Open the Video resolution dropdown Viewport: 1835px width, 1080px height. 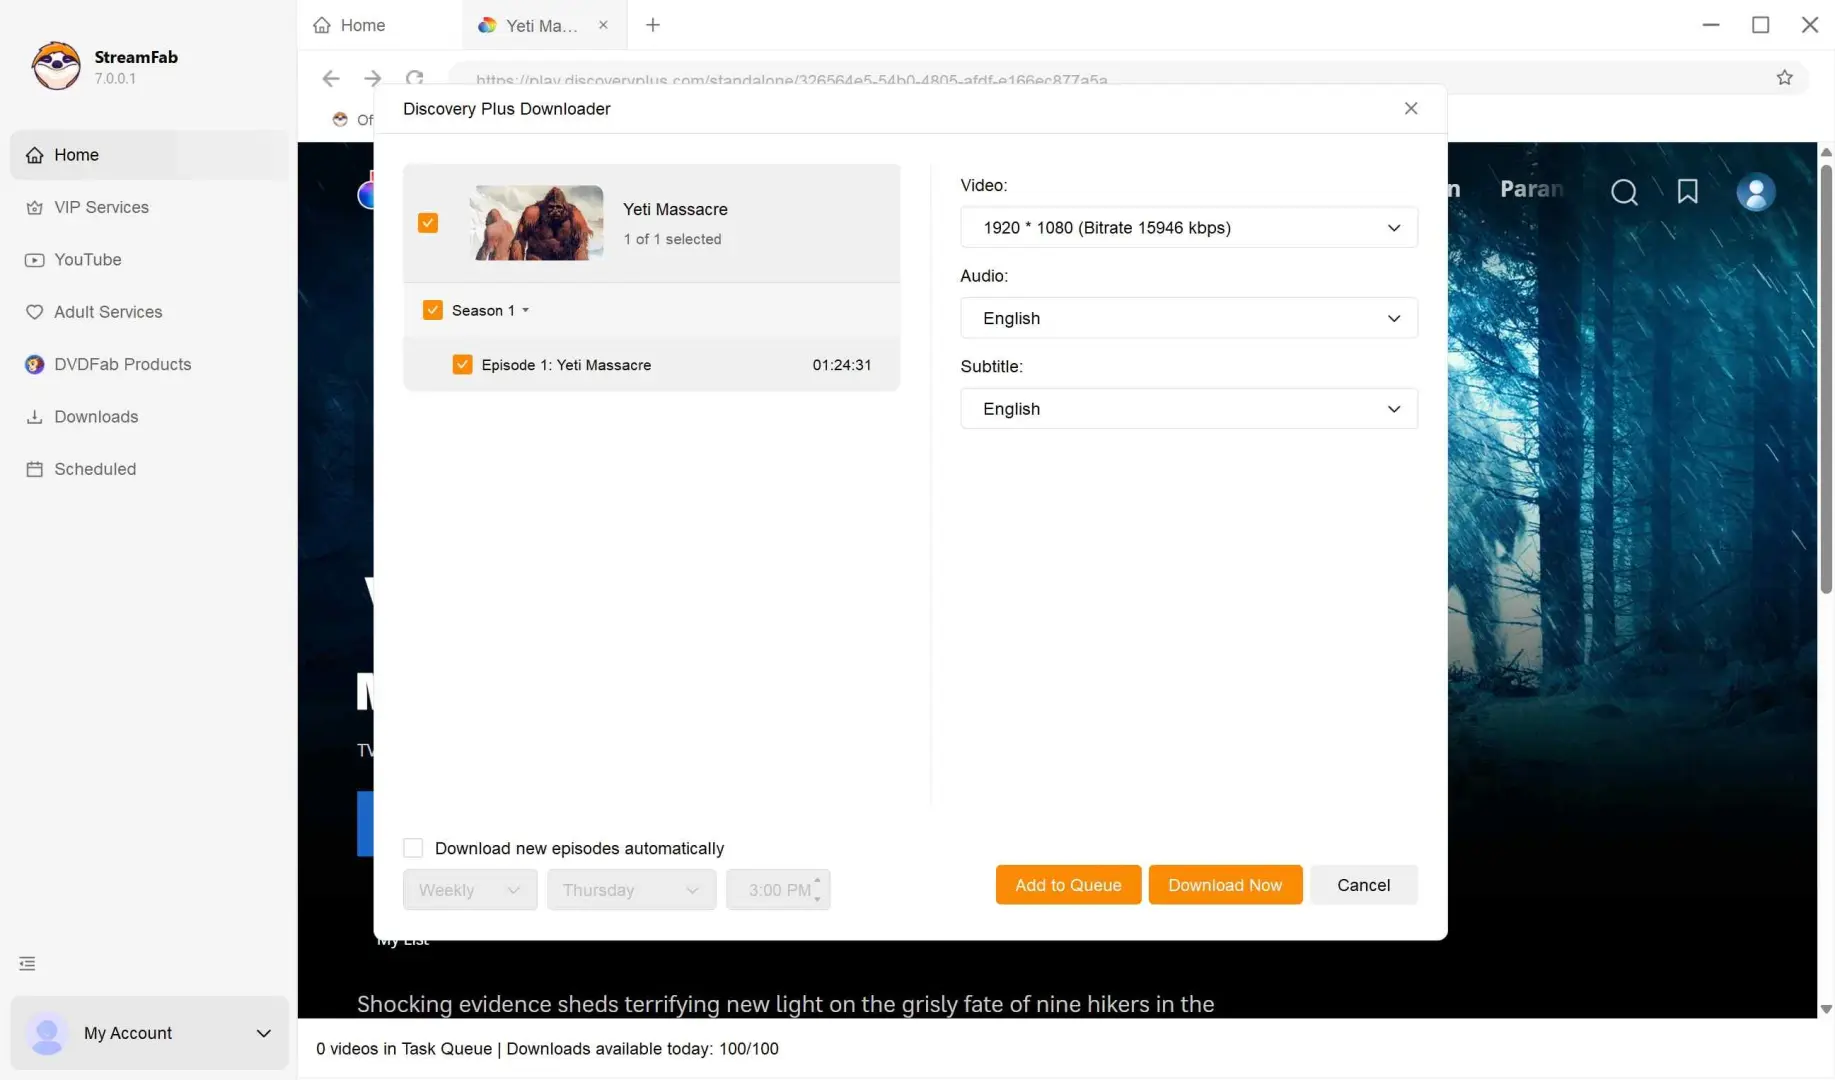pyautogui.click(x=1188, y=228)
